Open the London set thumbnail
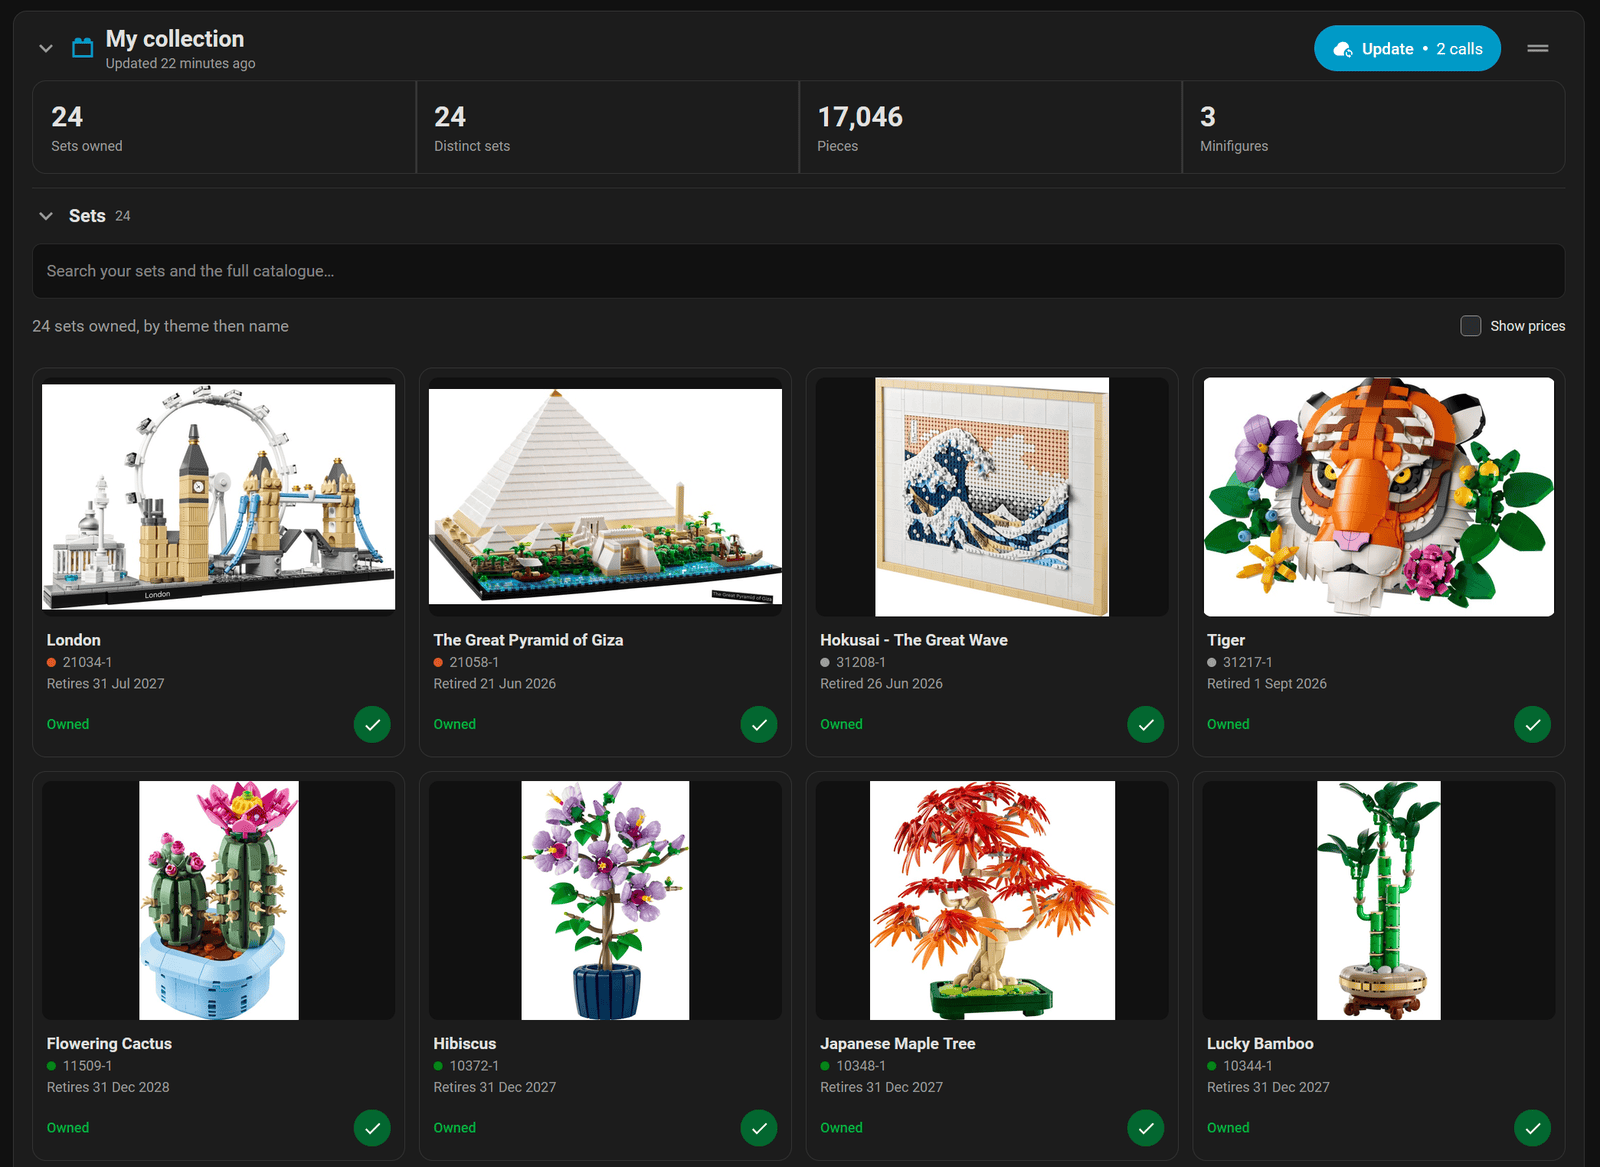The height and width of the screenshot is (1167, 1600). pos(218,497)
